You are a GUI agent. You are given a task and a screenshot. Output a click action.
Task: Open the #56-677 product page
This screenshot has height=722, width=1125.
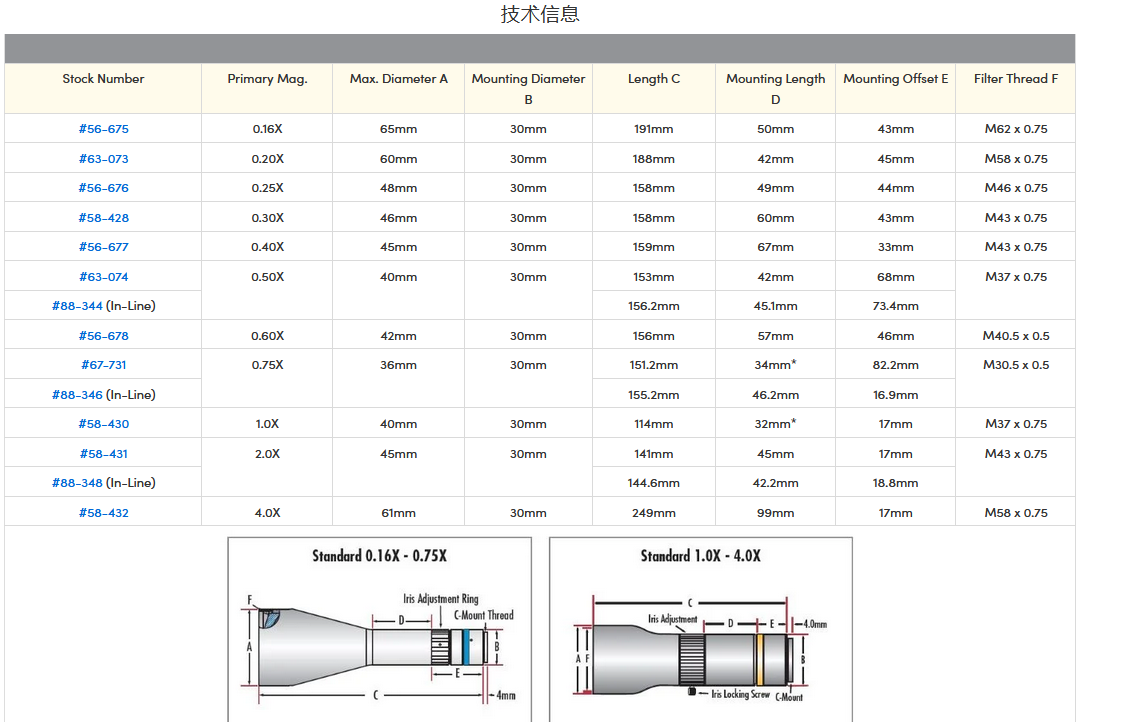[103, 247]
